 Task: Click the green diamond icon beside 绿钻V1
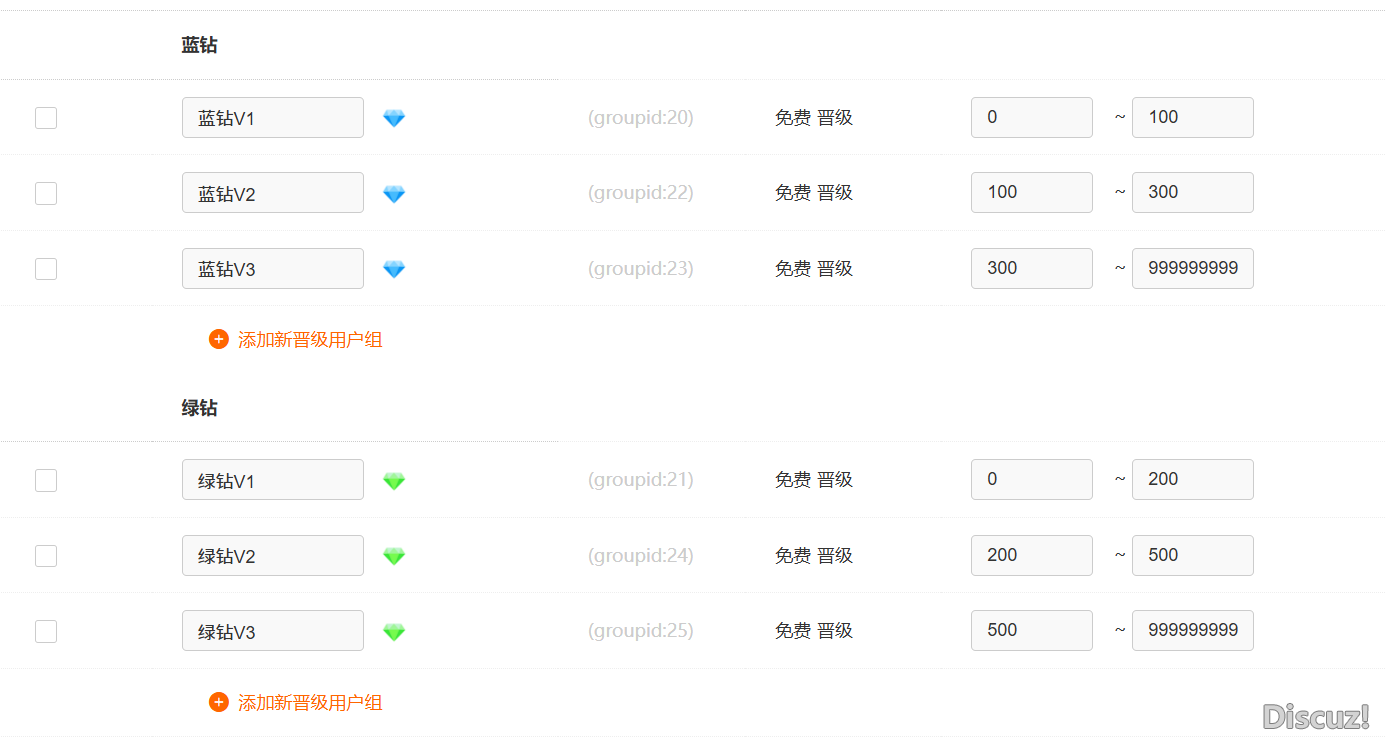(394, 481)
